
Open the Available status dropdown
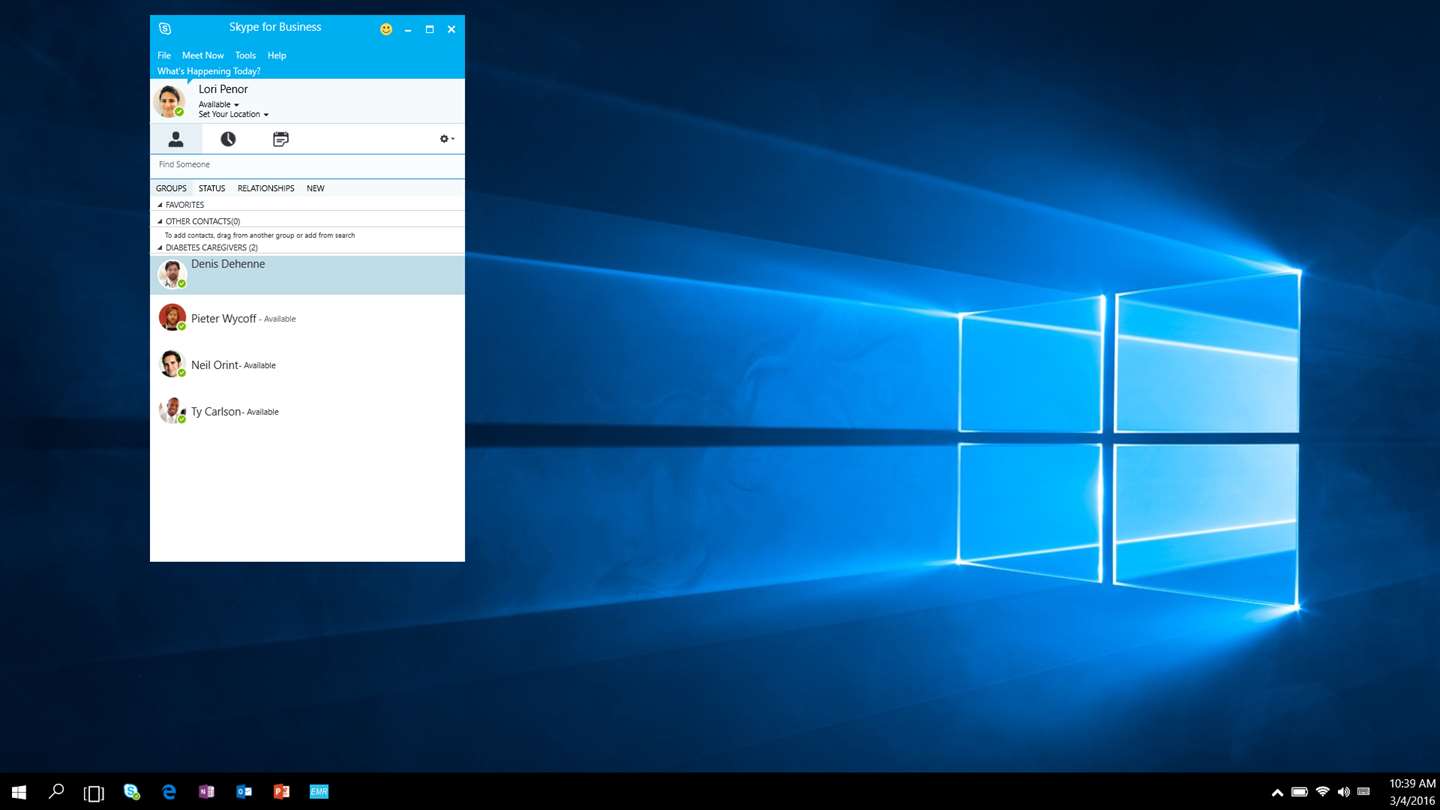pyautogui.click(x=218, y=104)
